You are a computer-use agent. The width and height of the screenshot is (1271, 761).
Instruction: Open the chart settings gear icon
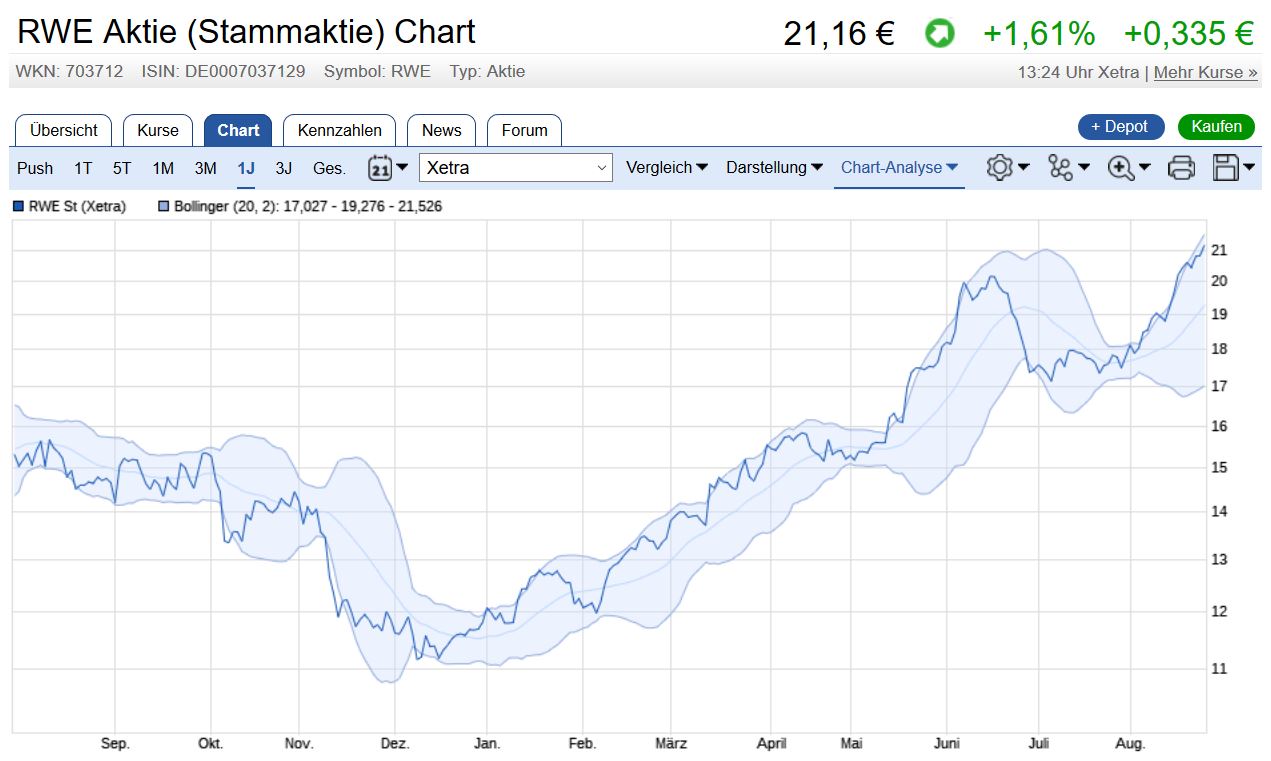point(1001,168)
